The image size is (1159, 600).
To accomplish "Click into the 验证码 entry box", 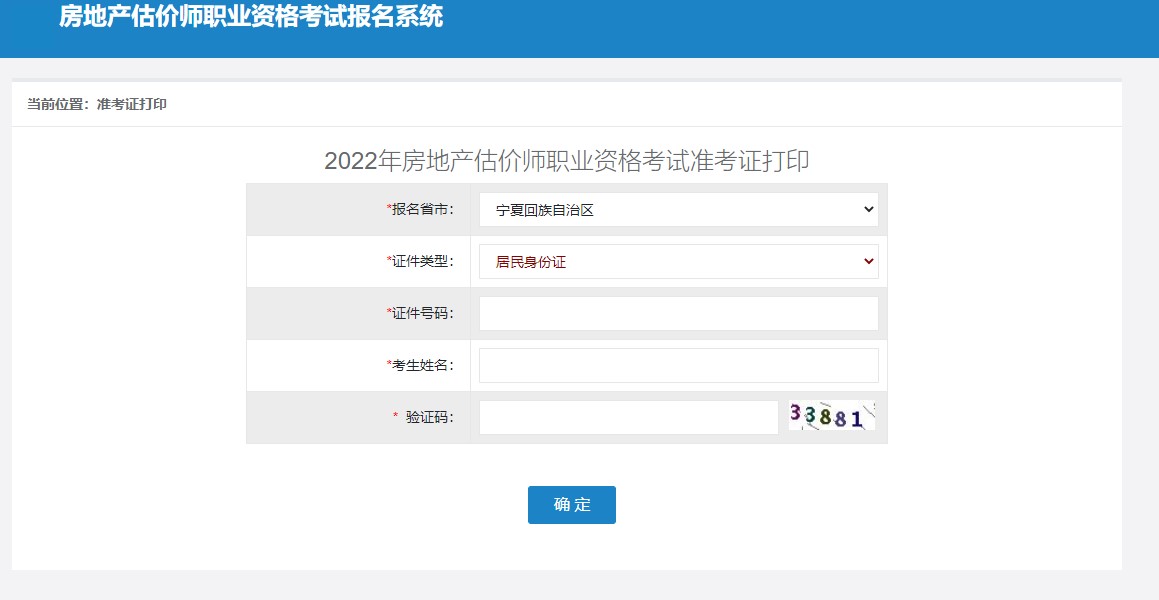I will click(628, 418).
